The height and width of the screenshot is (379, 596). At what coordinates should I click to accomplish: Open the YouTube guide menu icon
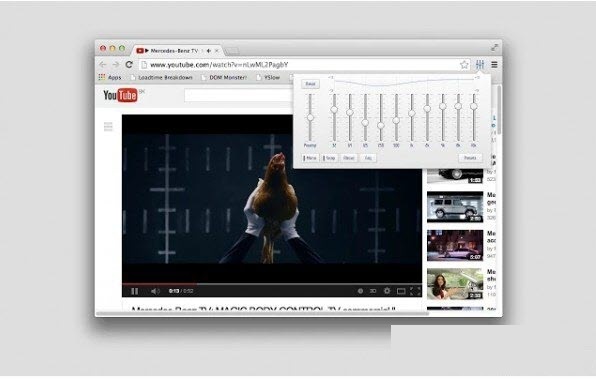click(108, 126)
